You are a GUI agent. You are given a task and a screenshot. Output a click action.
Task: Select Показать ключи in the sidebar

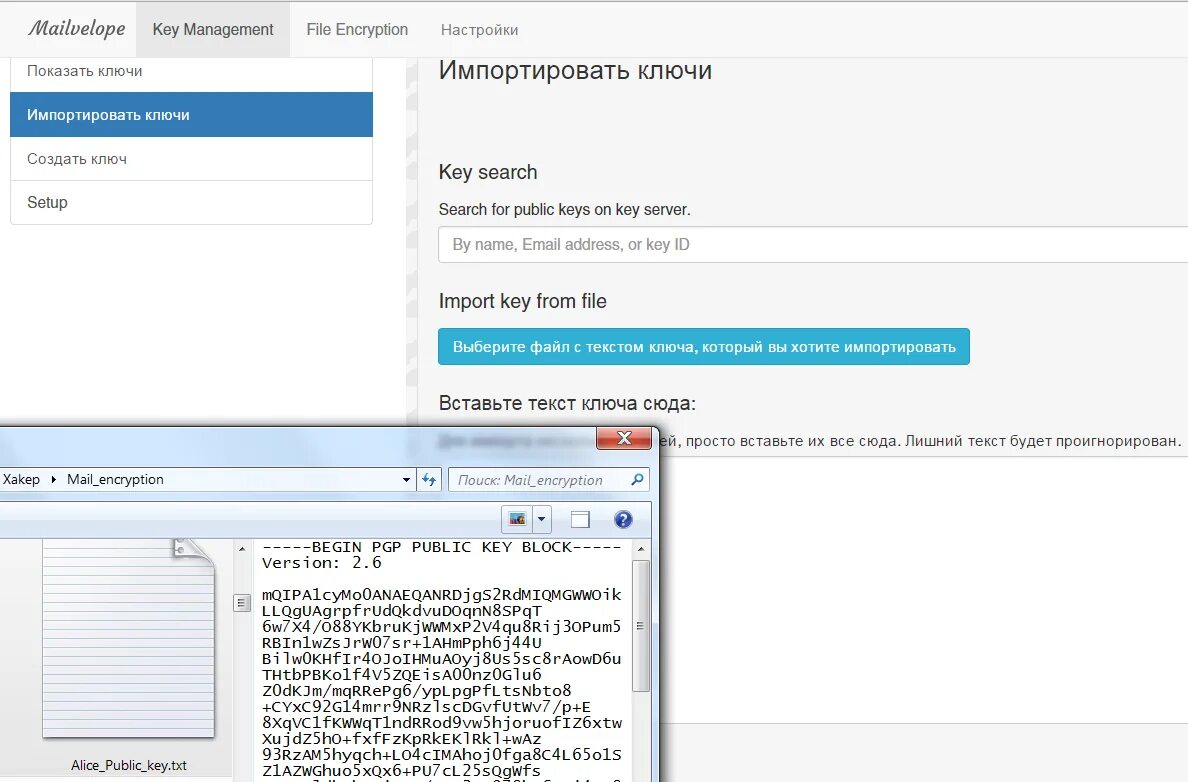(192, 74)
